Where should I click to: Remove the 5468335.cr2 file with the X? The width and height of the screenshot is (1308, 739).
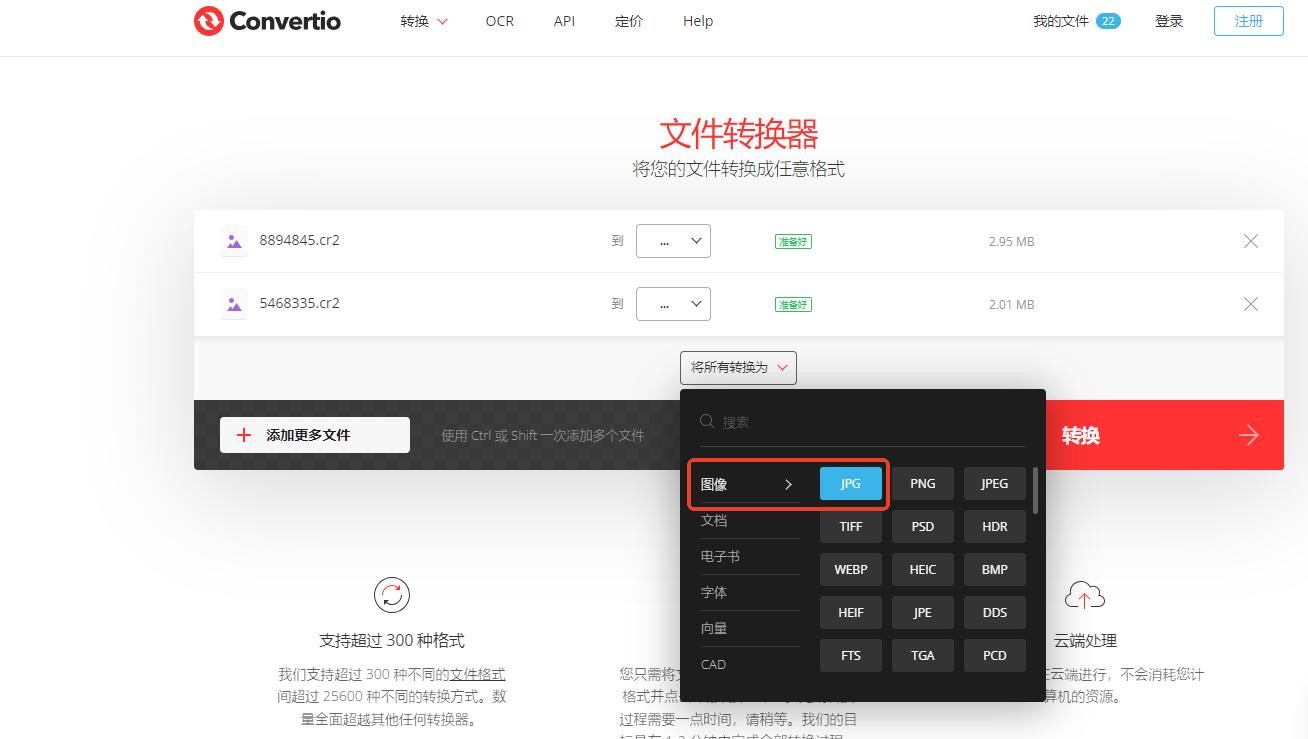(x=1250, y=304)
